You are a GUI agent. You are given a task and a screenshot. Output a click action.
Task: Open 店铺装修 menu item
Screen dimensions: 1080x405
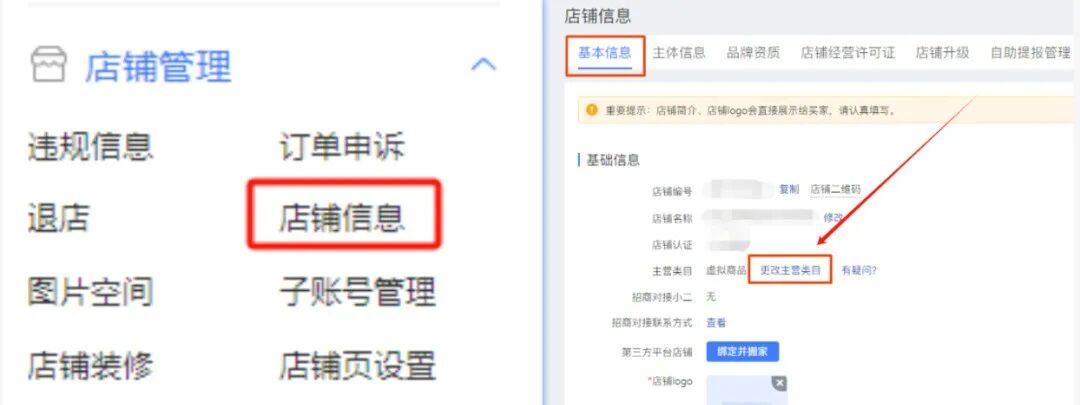tap(90, 365)
